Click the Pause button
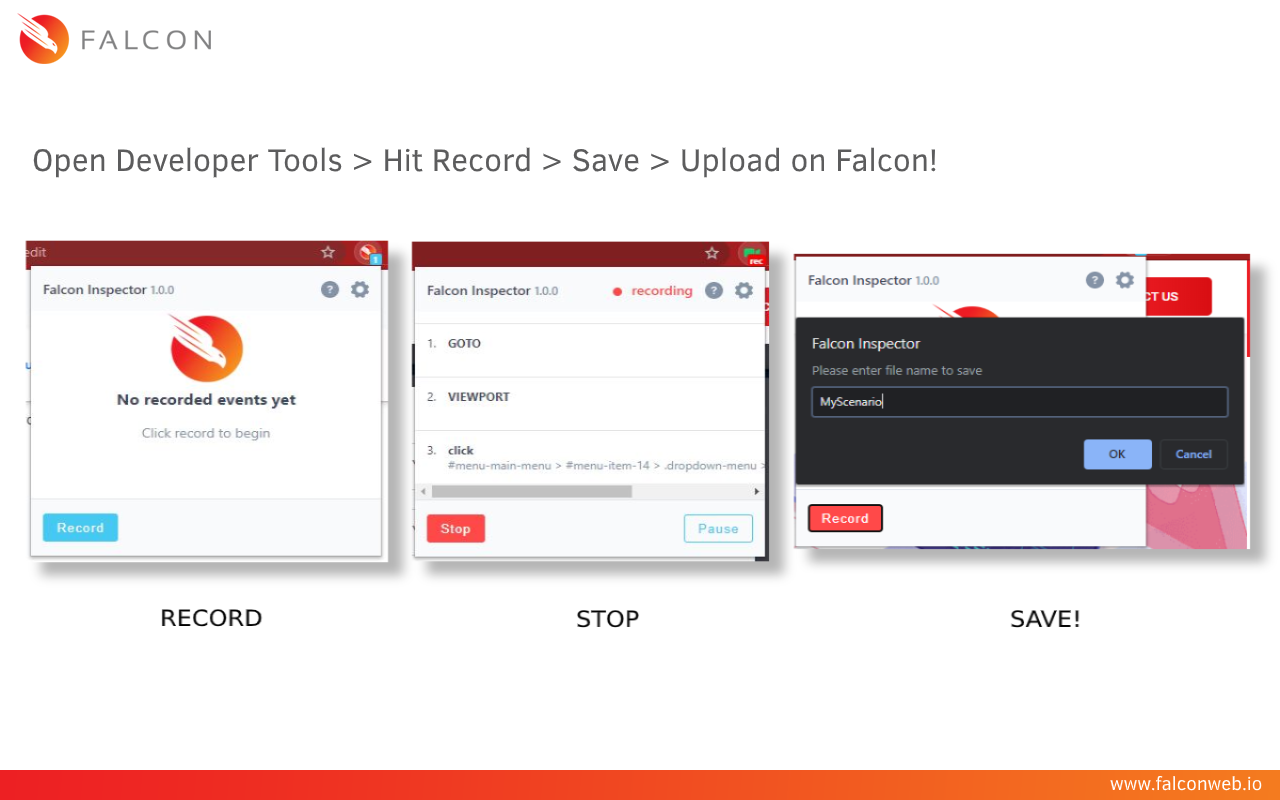 click(718, 528)
